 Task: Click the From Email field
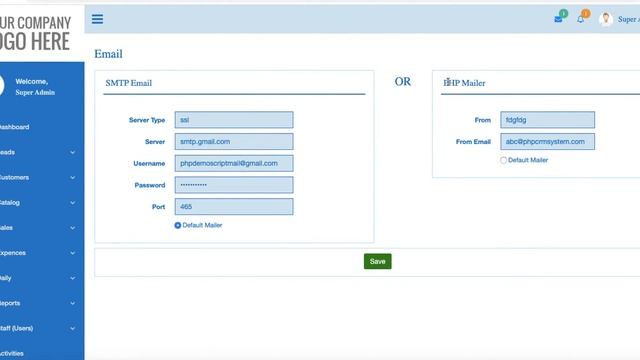[547, 142]
